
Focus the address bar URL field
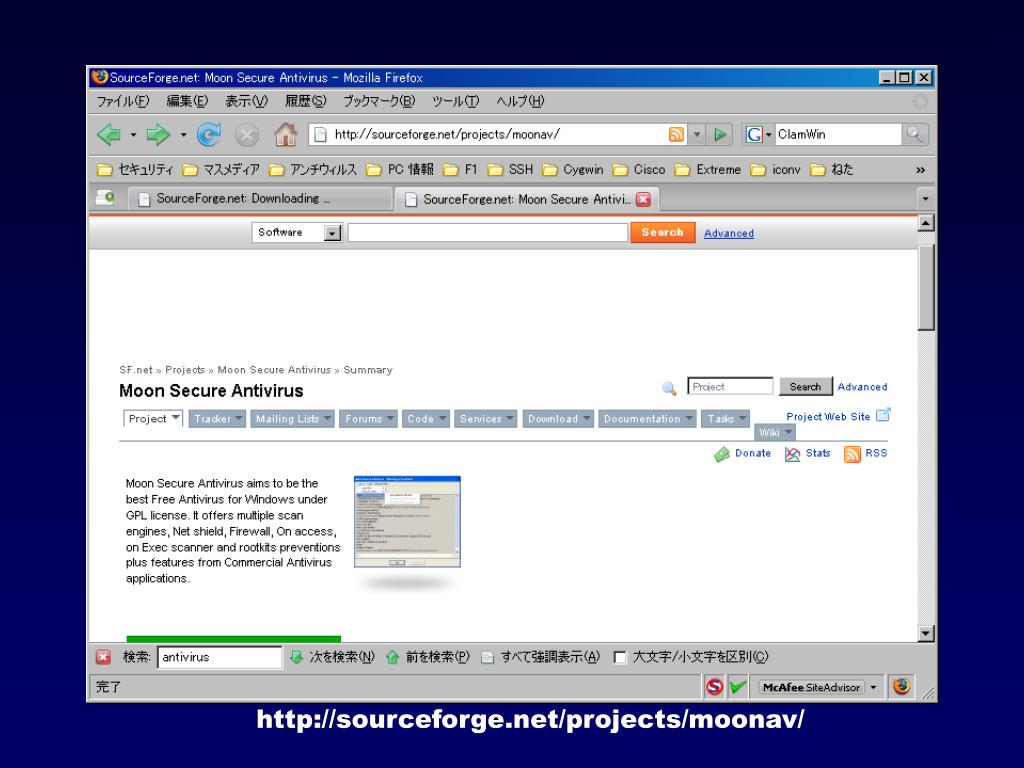[498, 135]
